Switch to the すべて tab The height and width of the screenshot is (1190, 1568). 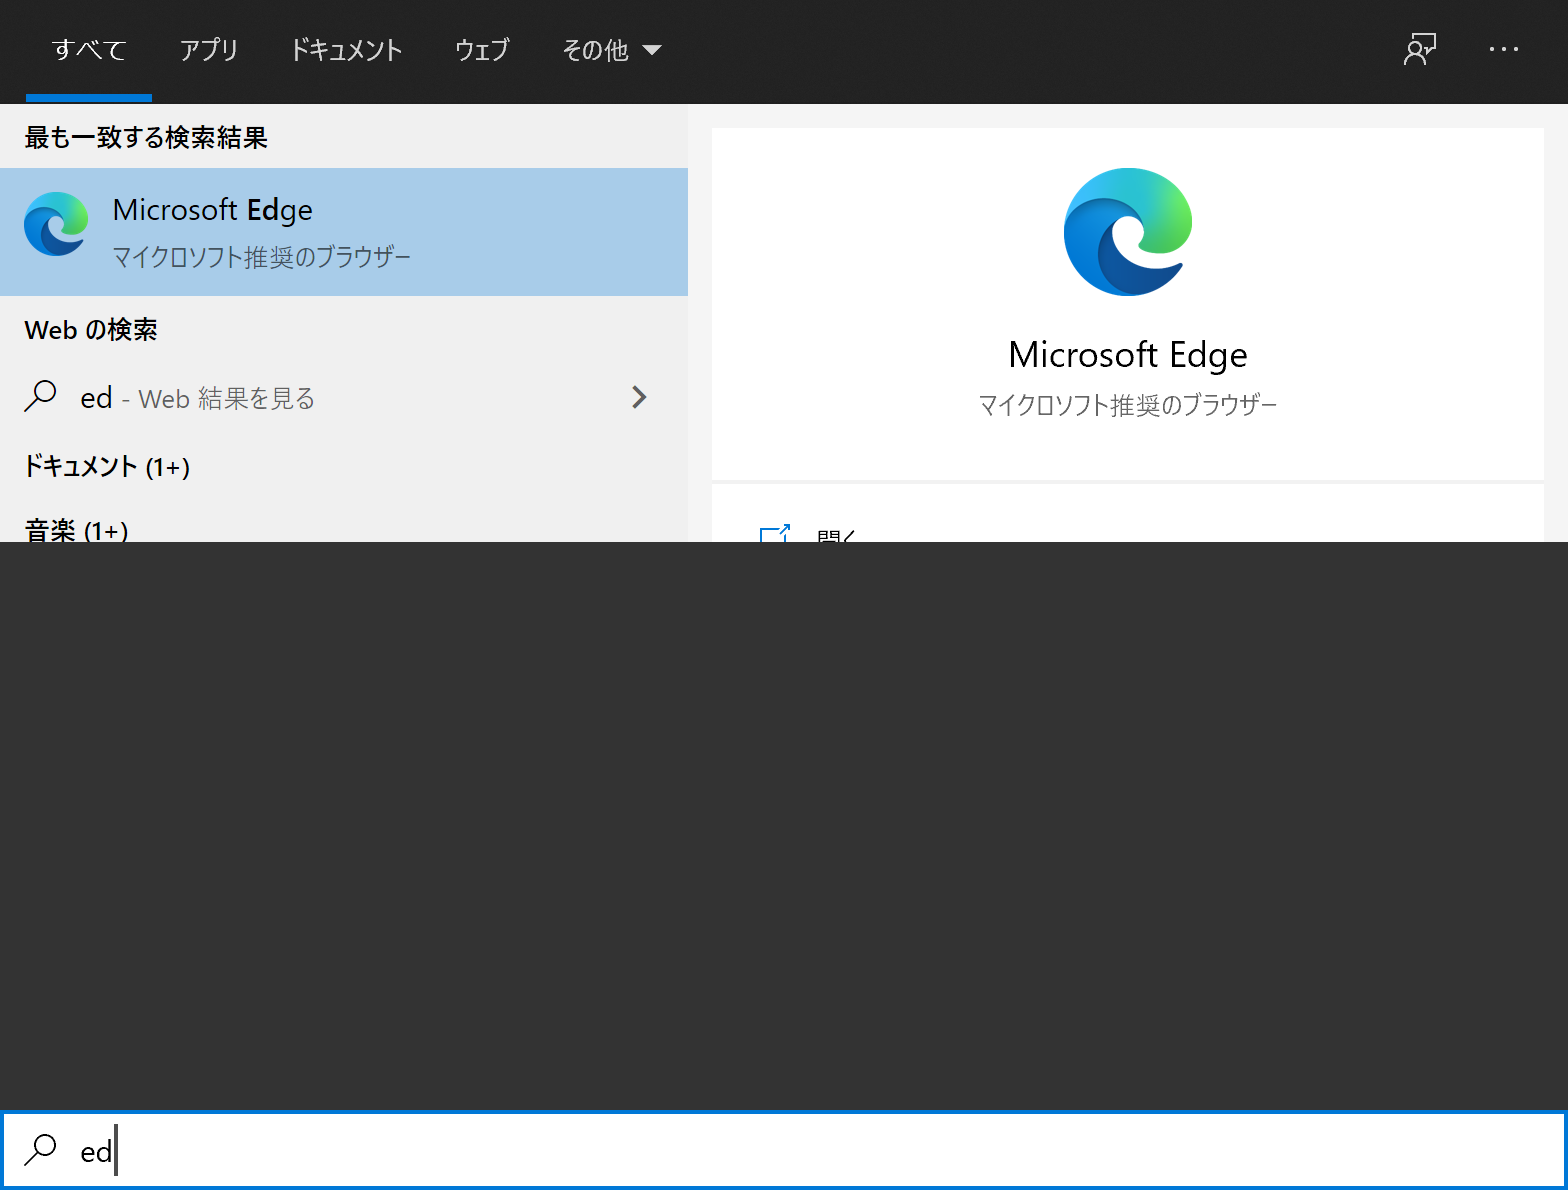pos(89,50)
